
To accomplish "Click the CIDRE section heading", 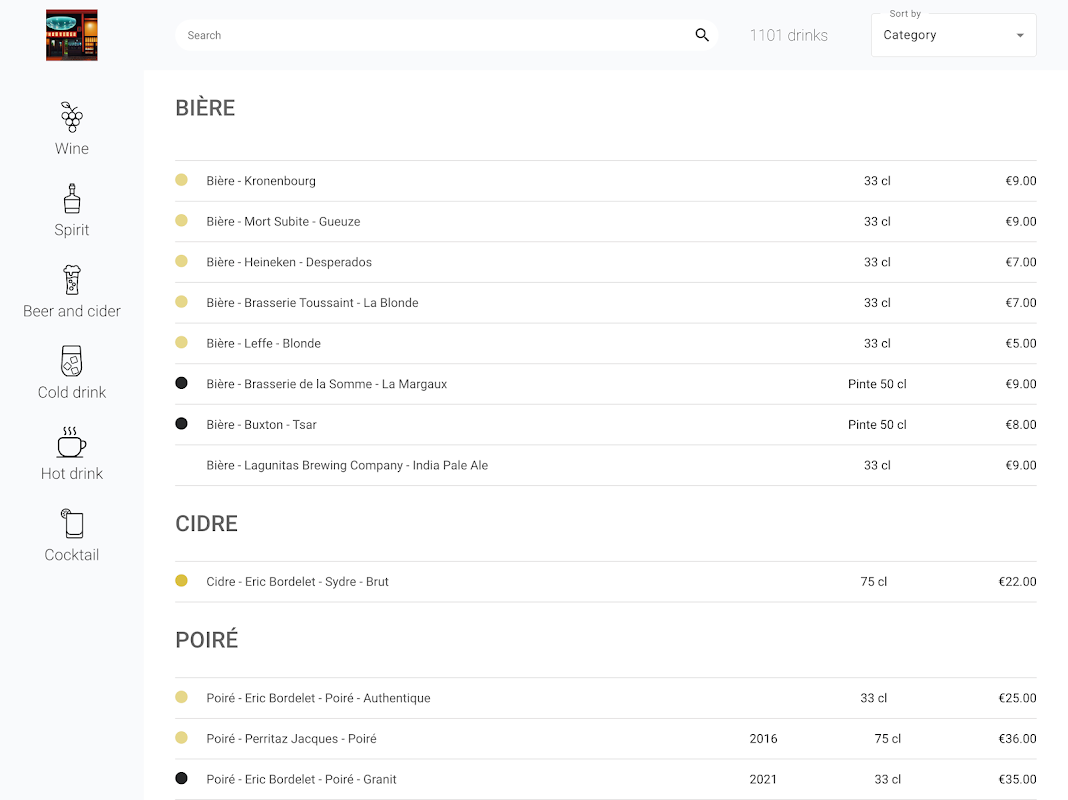I will click(x=206, y=524).
